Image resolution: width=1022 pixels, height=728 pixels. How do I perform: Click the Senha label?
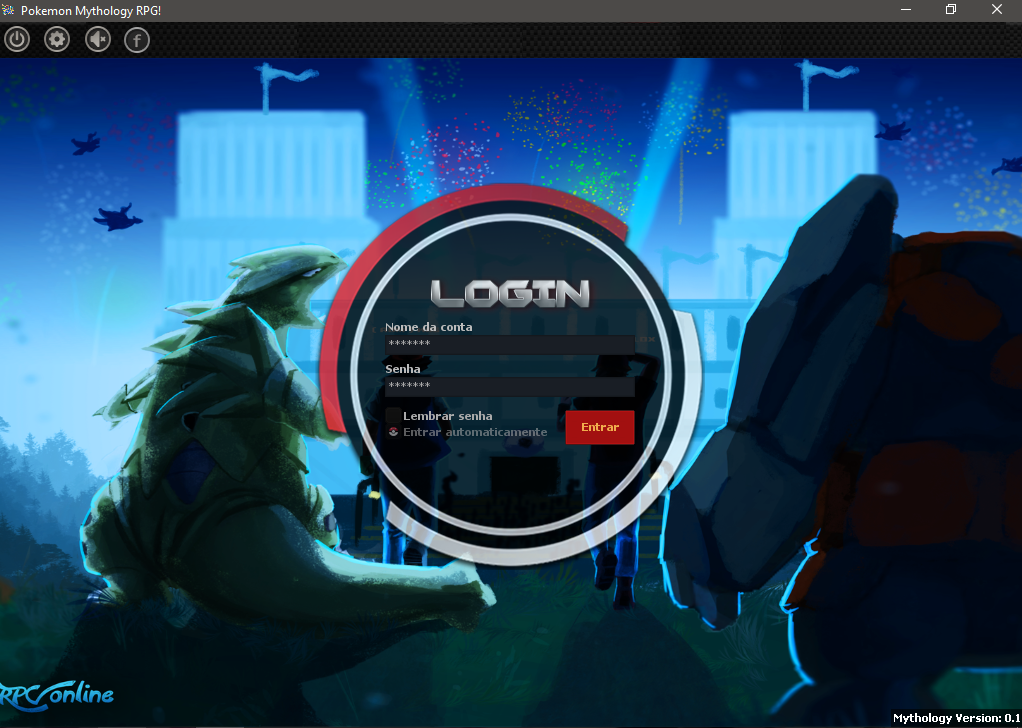click(x=403, y=369)
